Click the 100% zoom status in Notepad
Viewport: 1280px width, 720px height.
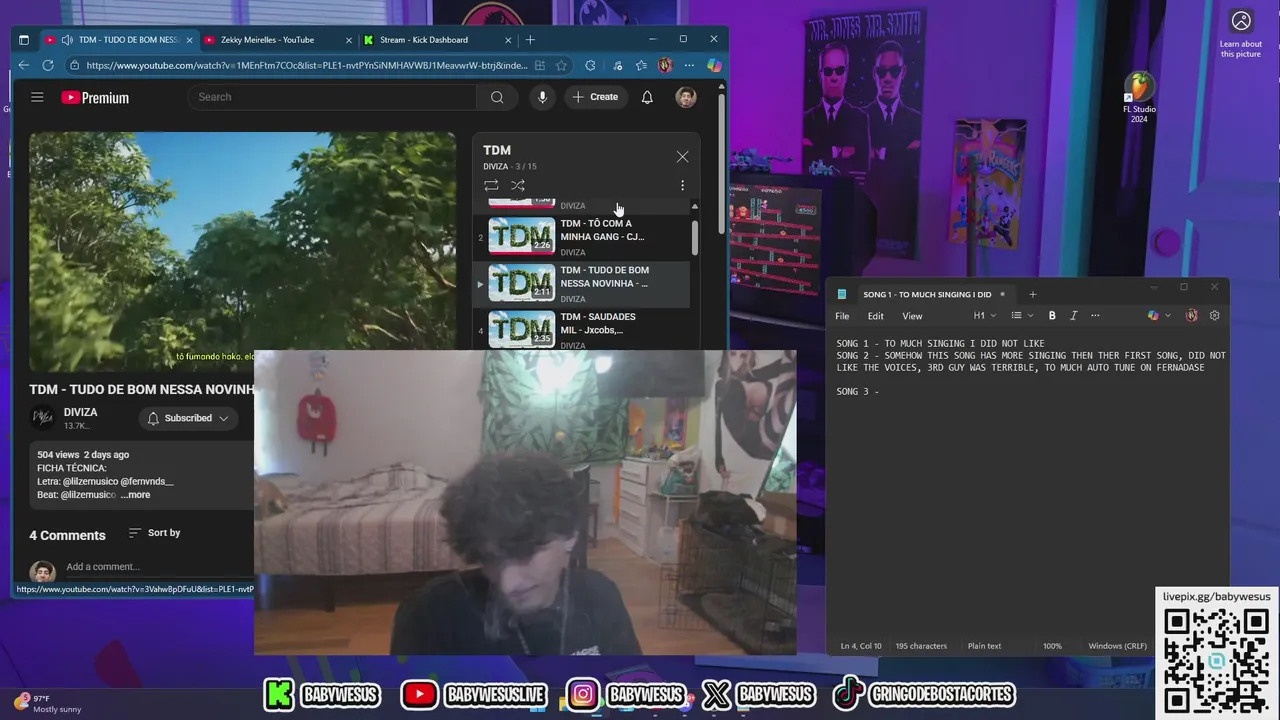pyautogui.click(x=1052, y=646)
